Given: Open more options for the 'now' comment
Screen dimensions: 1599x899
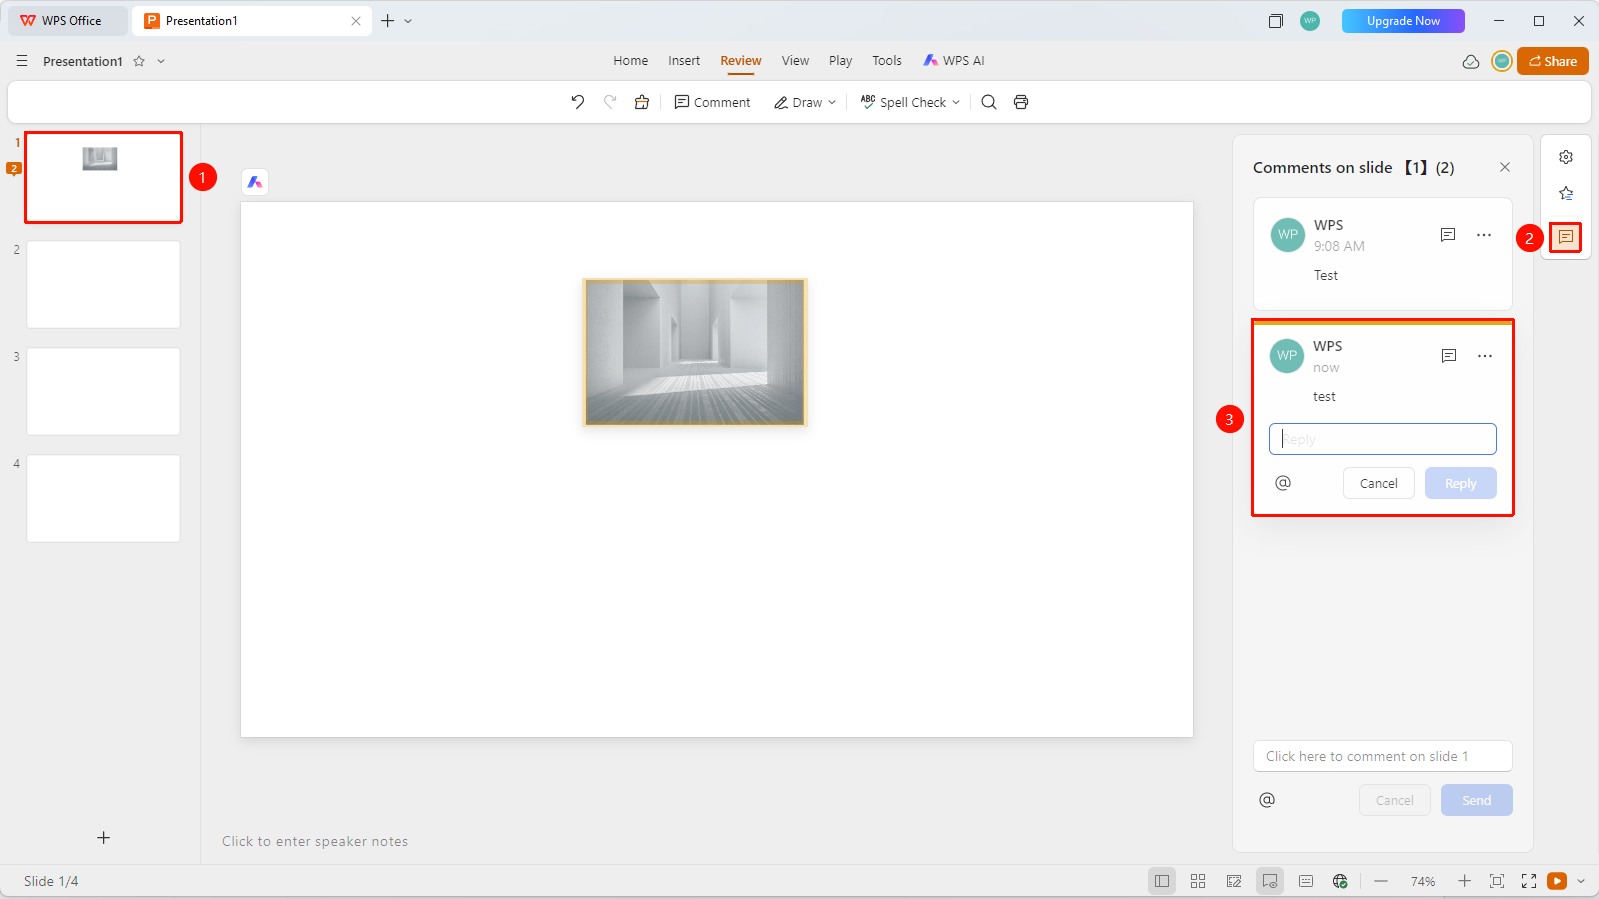Looking at the screenshot, I should 1485,356.
